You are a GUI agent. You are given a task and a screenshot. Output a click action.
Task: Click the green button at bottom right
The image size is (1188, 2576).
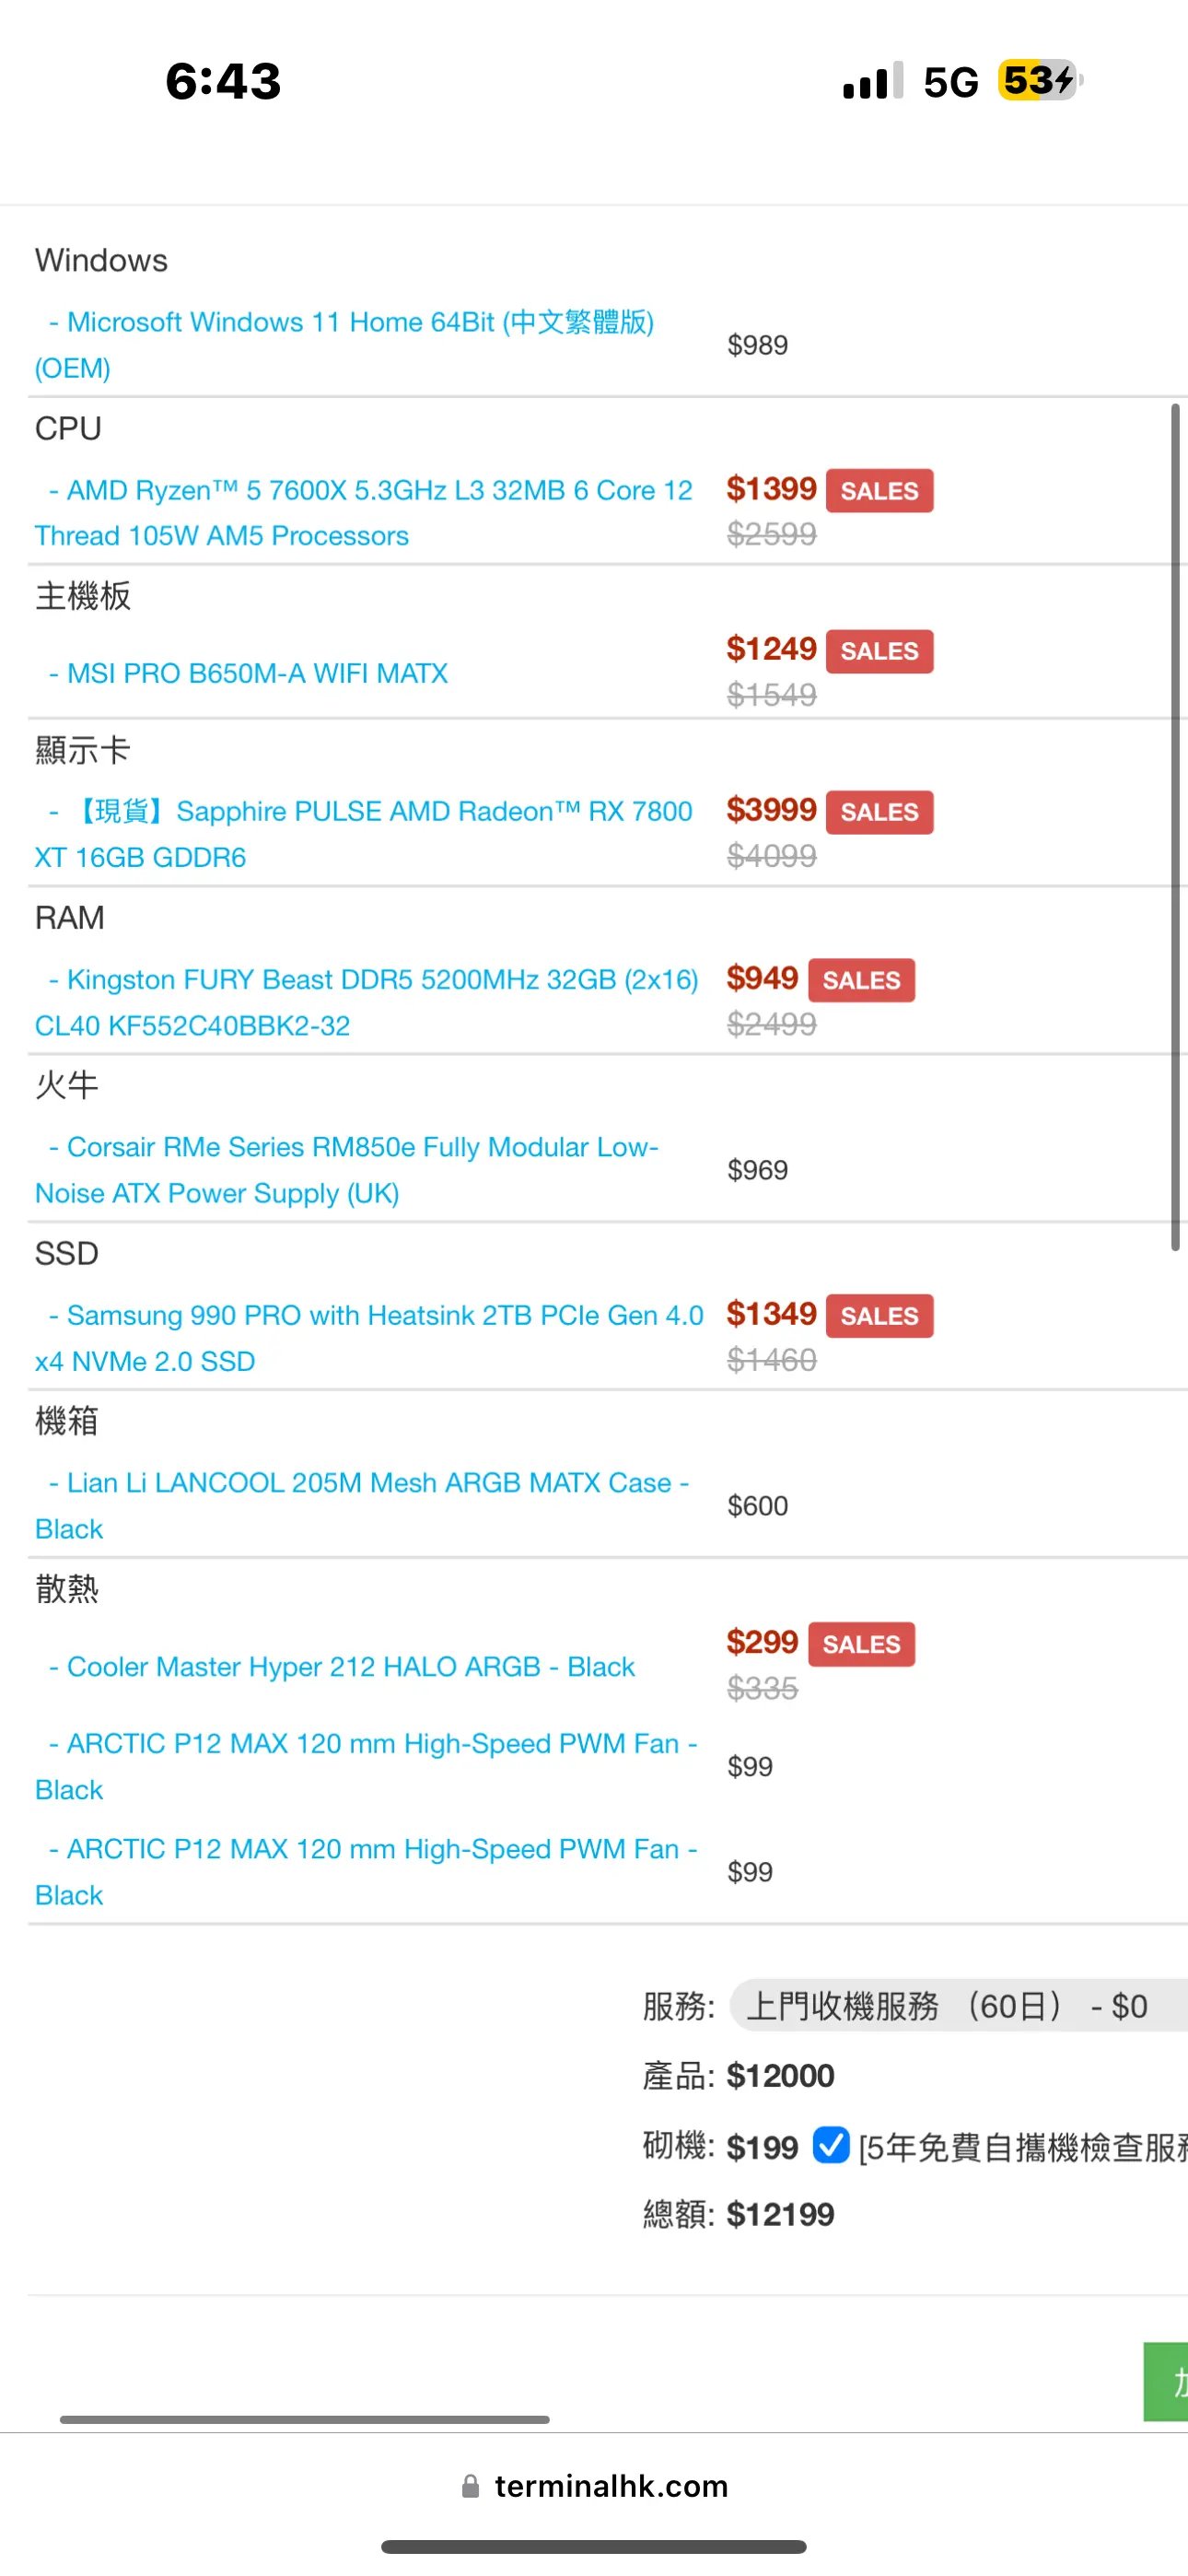click(x=1166, y=2381)
